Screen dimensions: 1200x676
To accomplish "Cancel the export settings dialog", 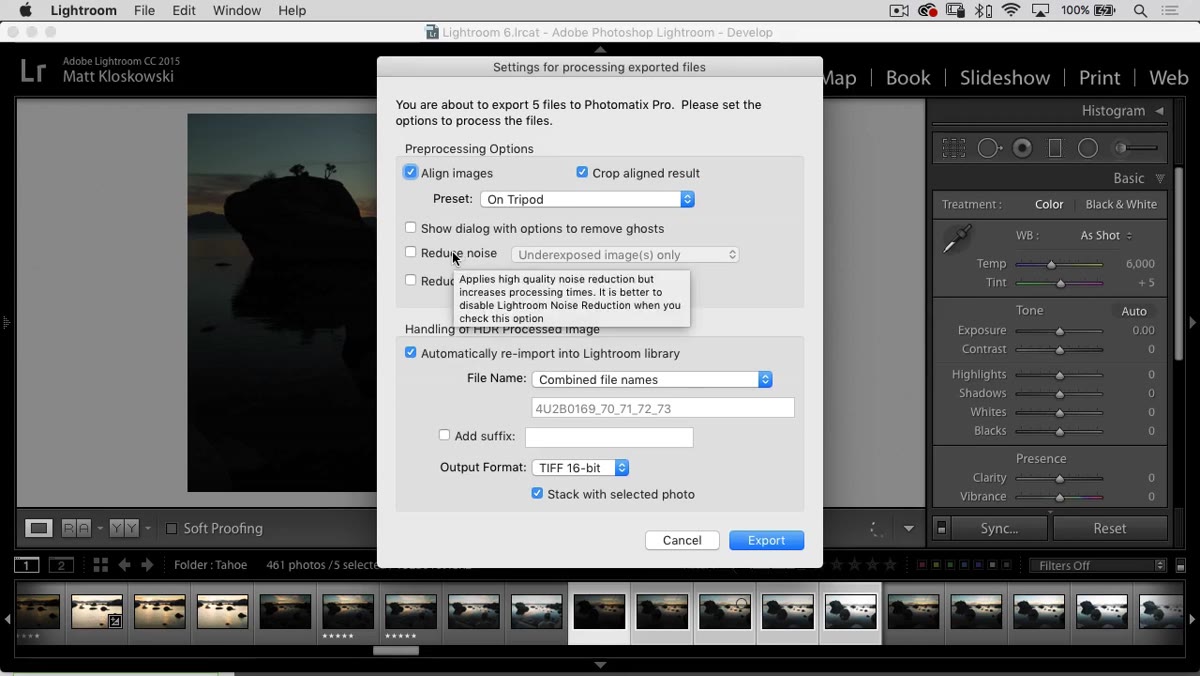I will (682, 540).
